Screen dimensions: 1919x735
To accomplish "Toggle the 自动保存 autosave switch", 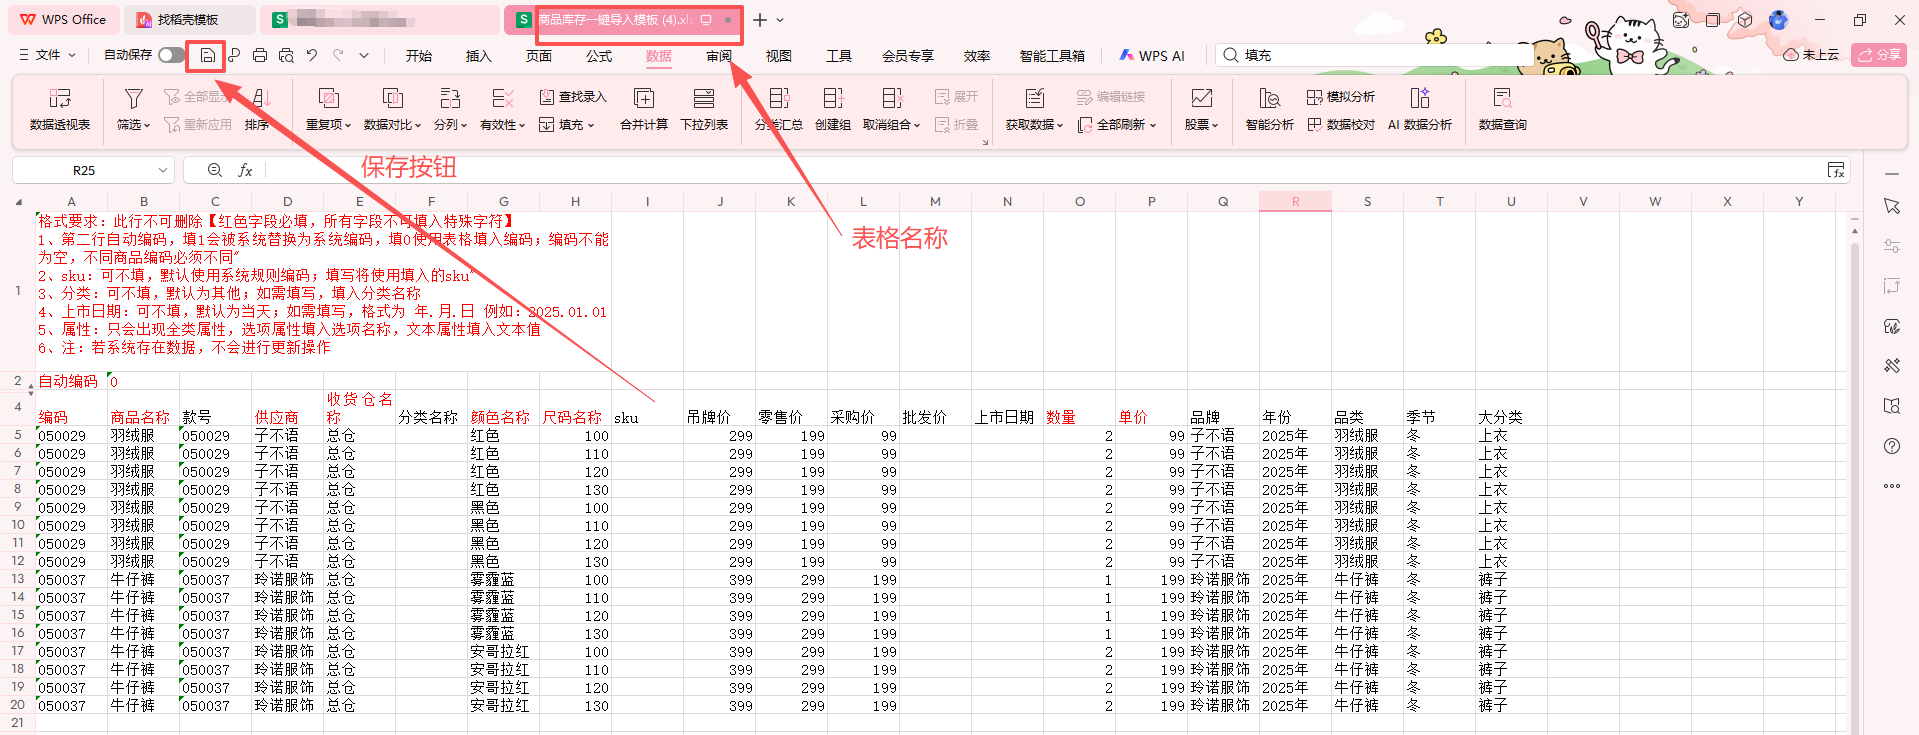I will [x=171, y=55].
